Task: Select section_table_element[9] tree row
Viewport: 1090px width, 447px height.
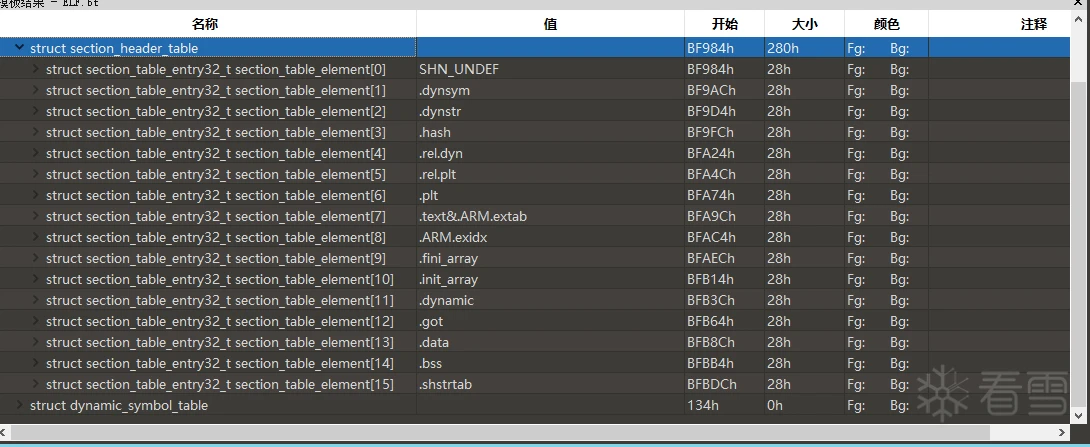Action: point(535,259)
